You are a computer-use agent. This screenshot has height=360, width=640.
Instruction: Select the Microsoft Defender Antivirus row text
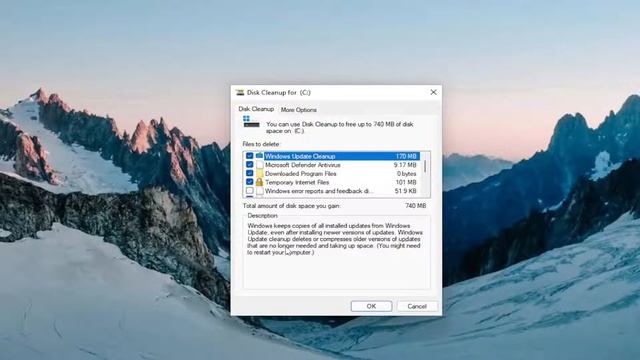pos(302,165)
